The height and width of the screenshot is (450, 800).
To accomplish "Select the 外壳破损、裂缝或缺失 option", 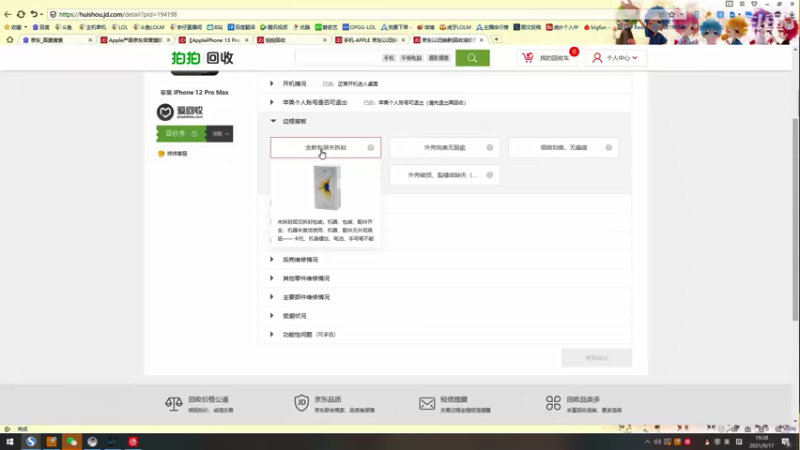I will pyautogui.click(x=445, y=175).
